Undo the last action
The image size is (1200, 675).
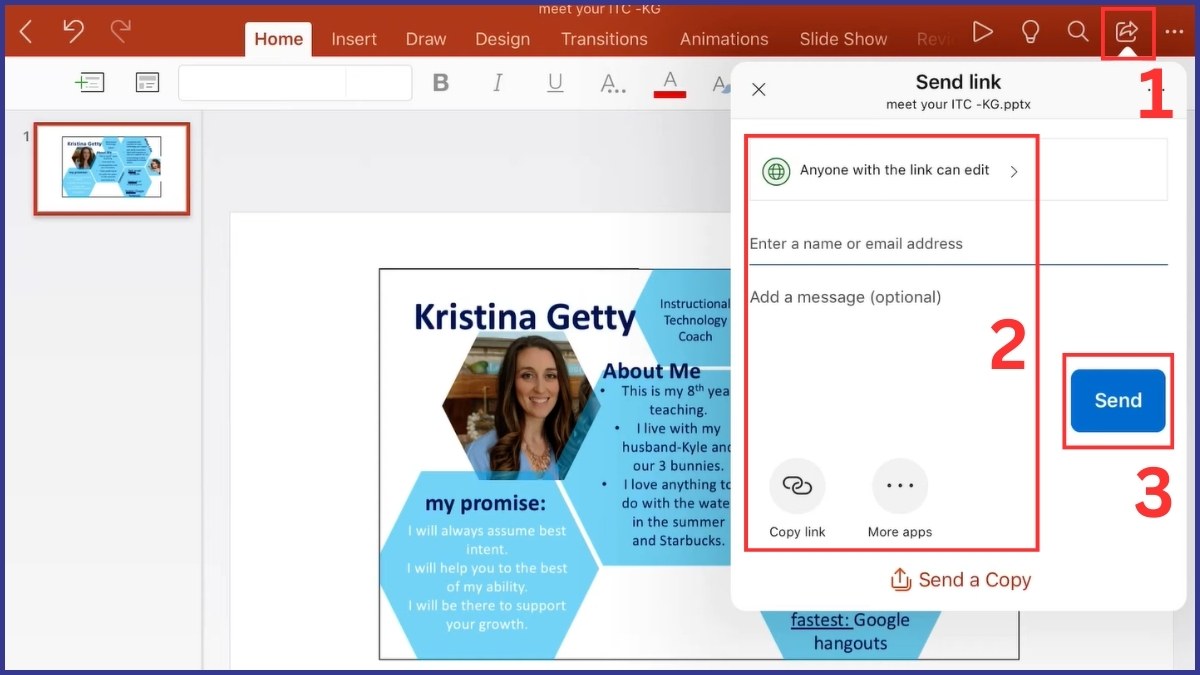pos(73,32)
